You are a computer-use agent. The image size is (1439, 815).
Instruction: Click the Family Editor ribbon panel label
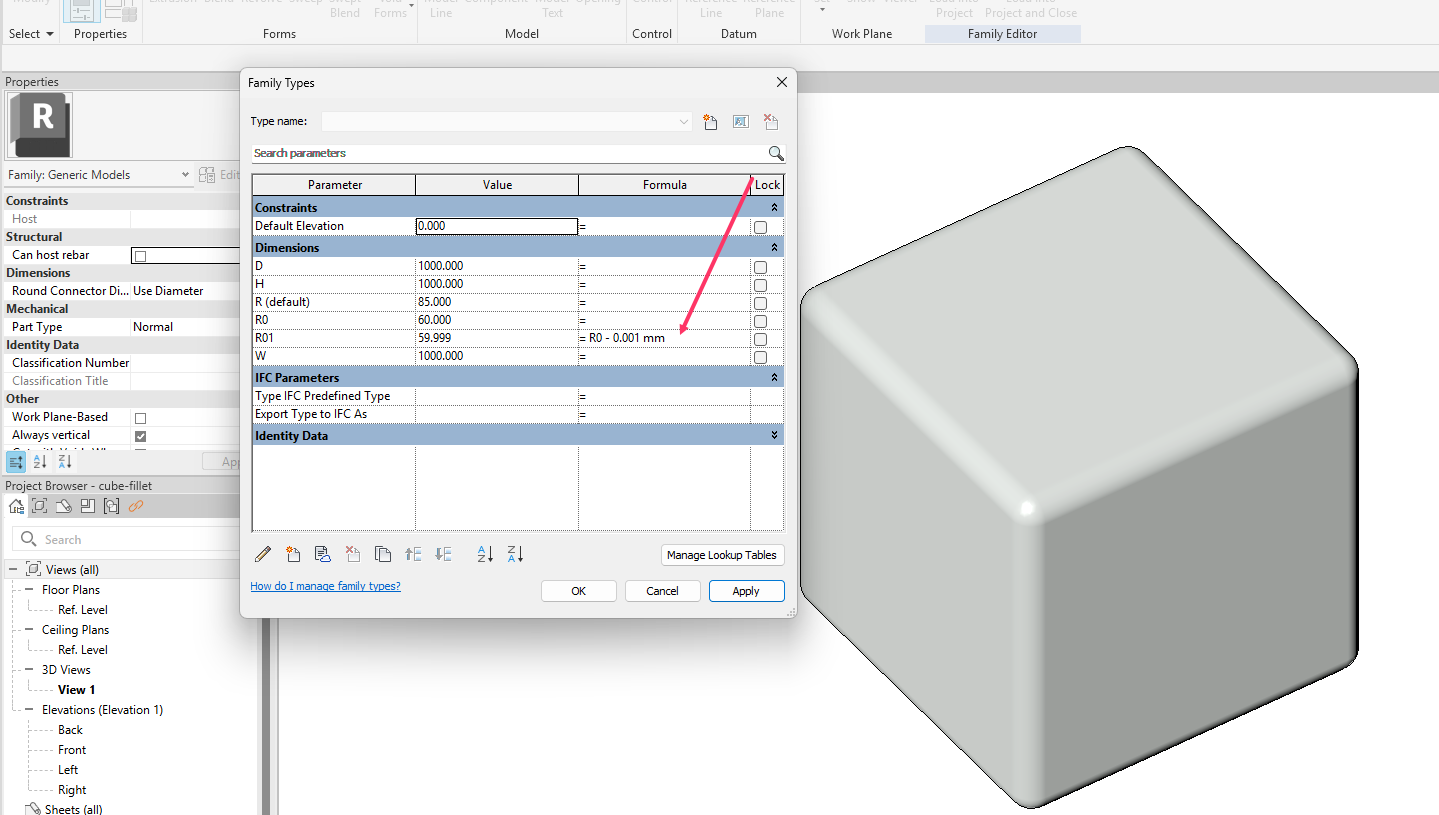(x=1003, y=34)
